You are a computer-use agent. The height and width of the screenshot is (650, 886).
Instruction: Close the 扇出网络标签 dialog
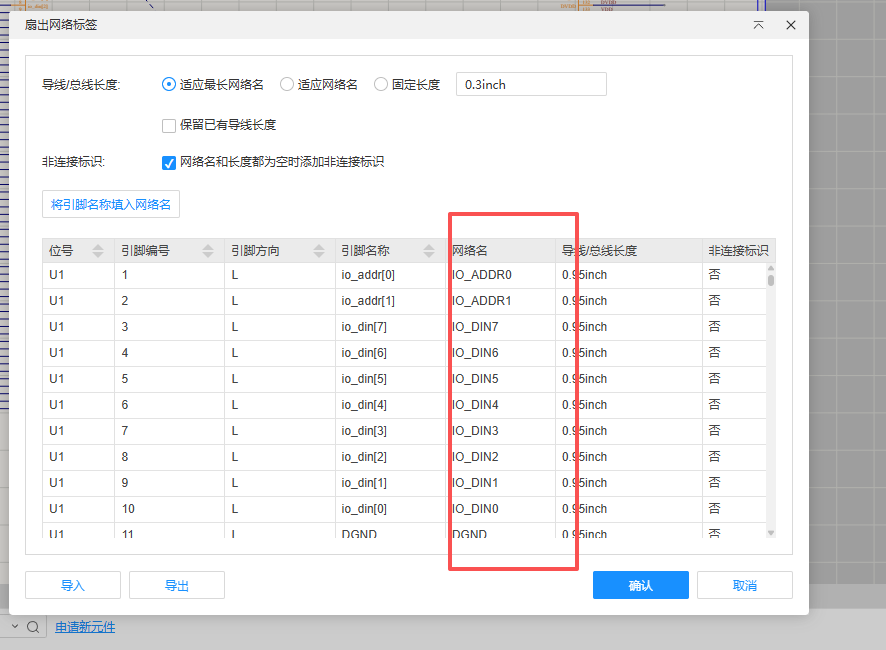pos(790,25)
